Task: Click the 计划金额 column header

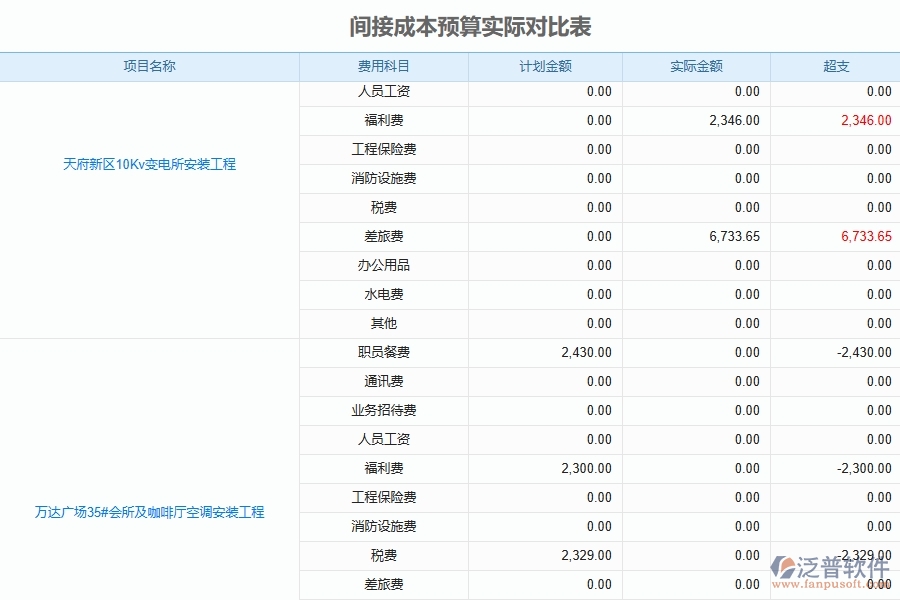Action: tap(545, 66)
